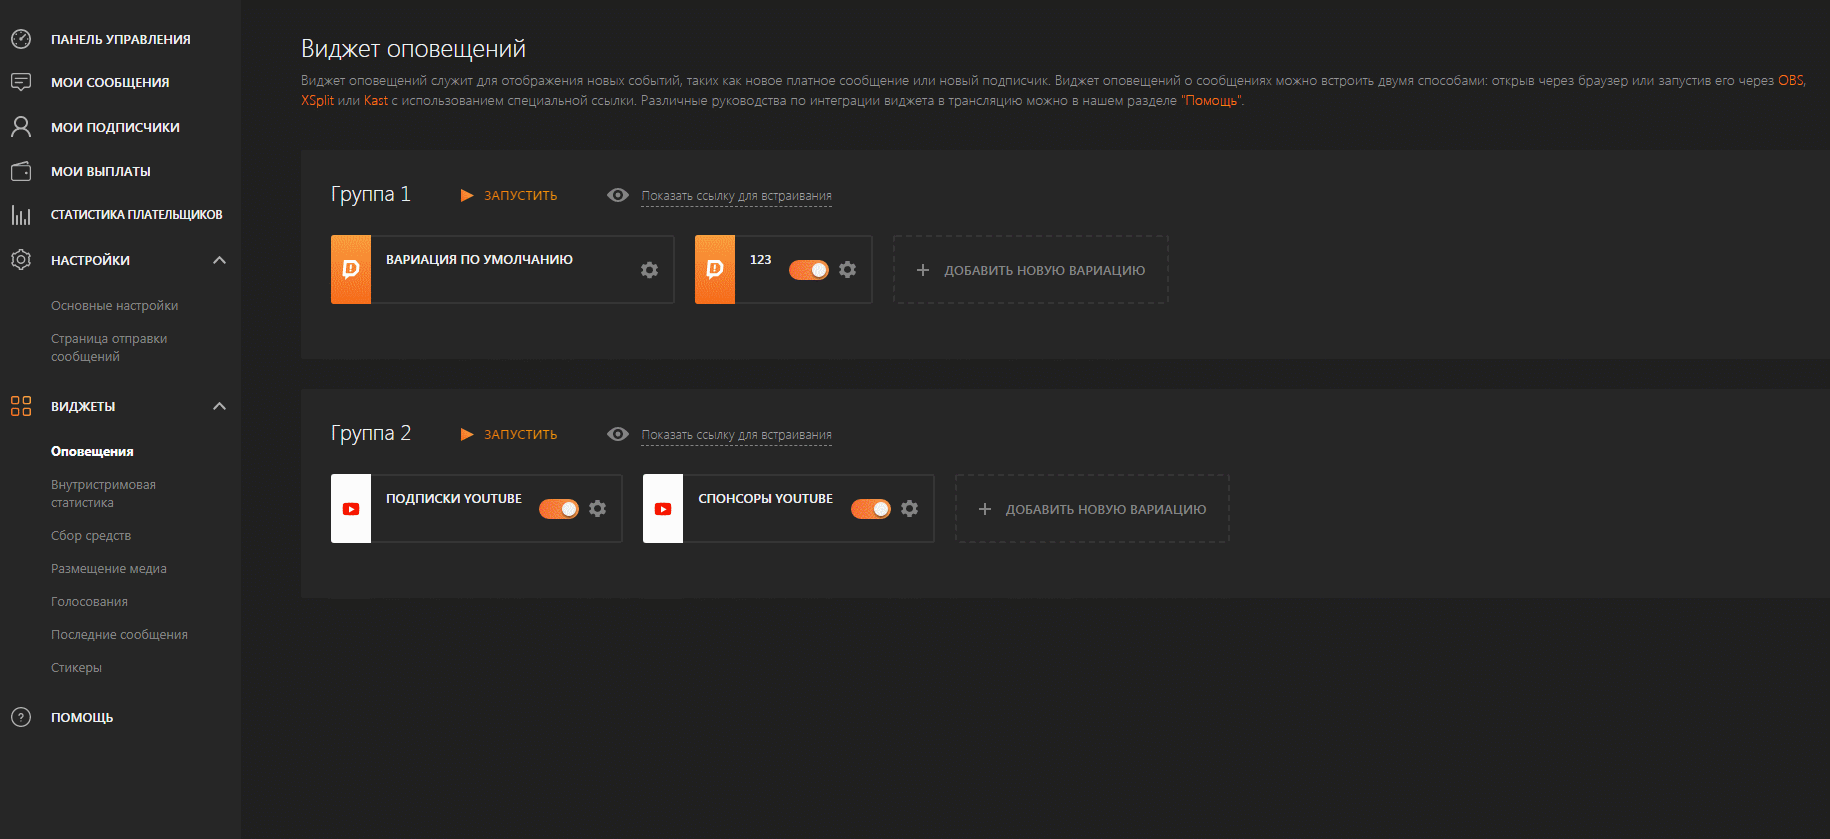The width and height of the screenshot is (1830, 839).
Task: Collapse the Виджеты sidebar section
Action: click(x=219, y=406)
